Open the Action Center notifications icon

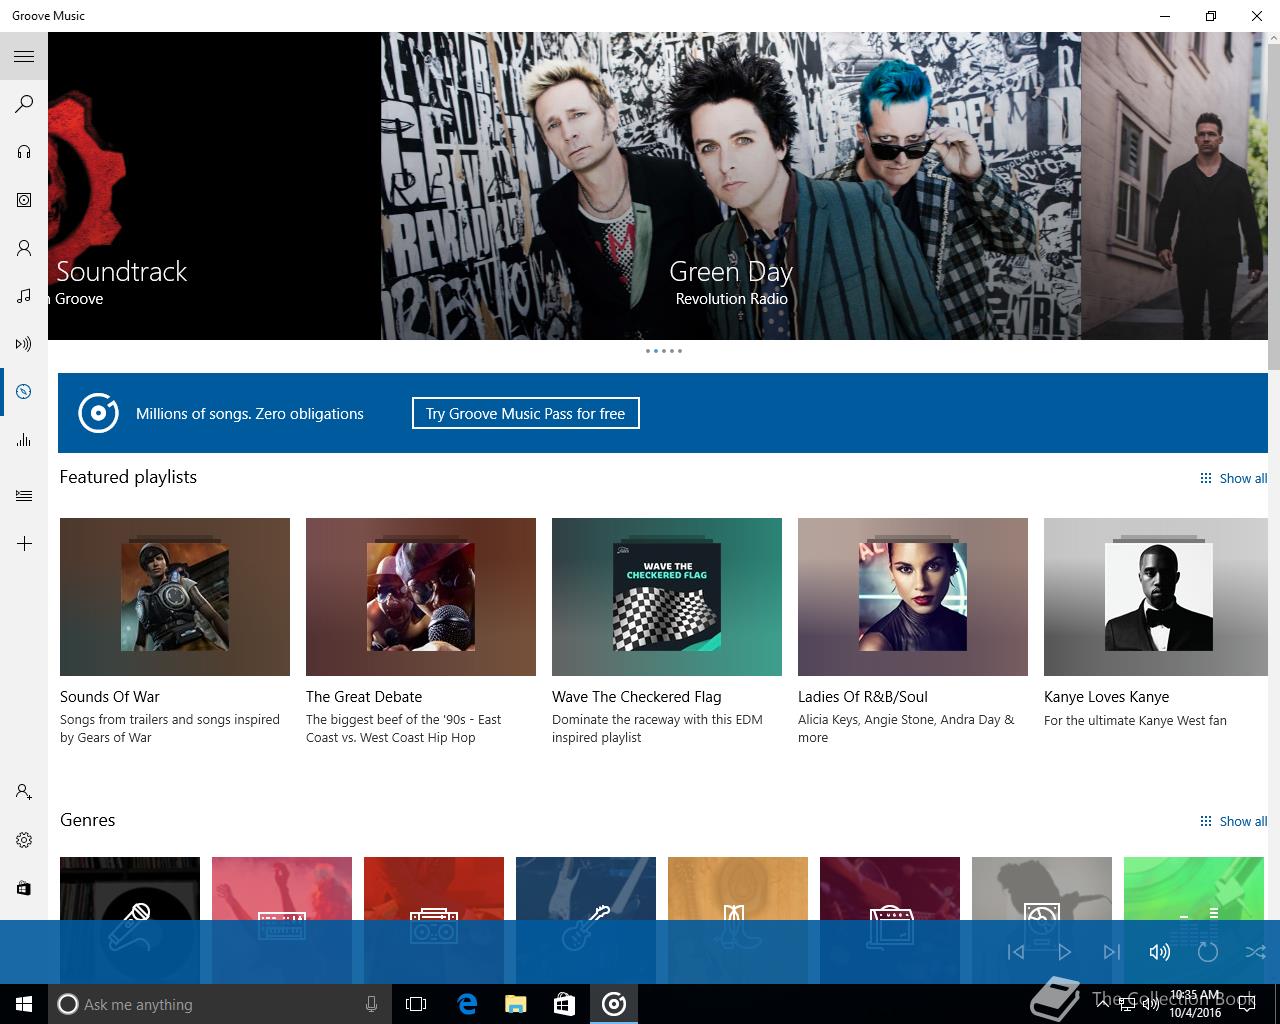1246,1004
